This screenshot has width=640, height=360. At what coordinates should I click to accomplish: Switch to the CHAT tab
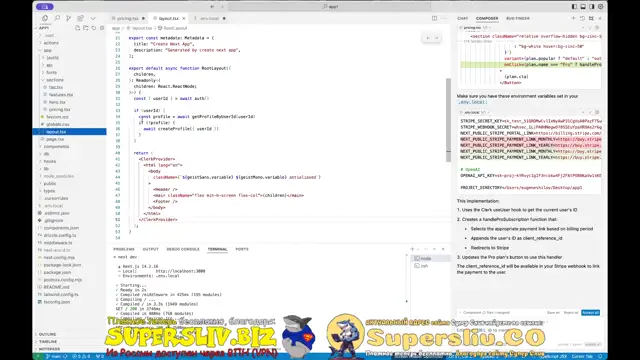pyautogui.click(x=463, y=18)
